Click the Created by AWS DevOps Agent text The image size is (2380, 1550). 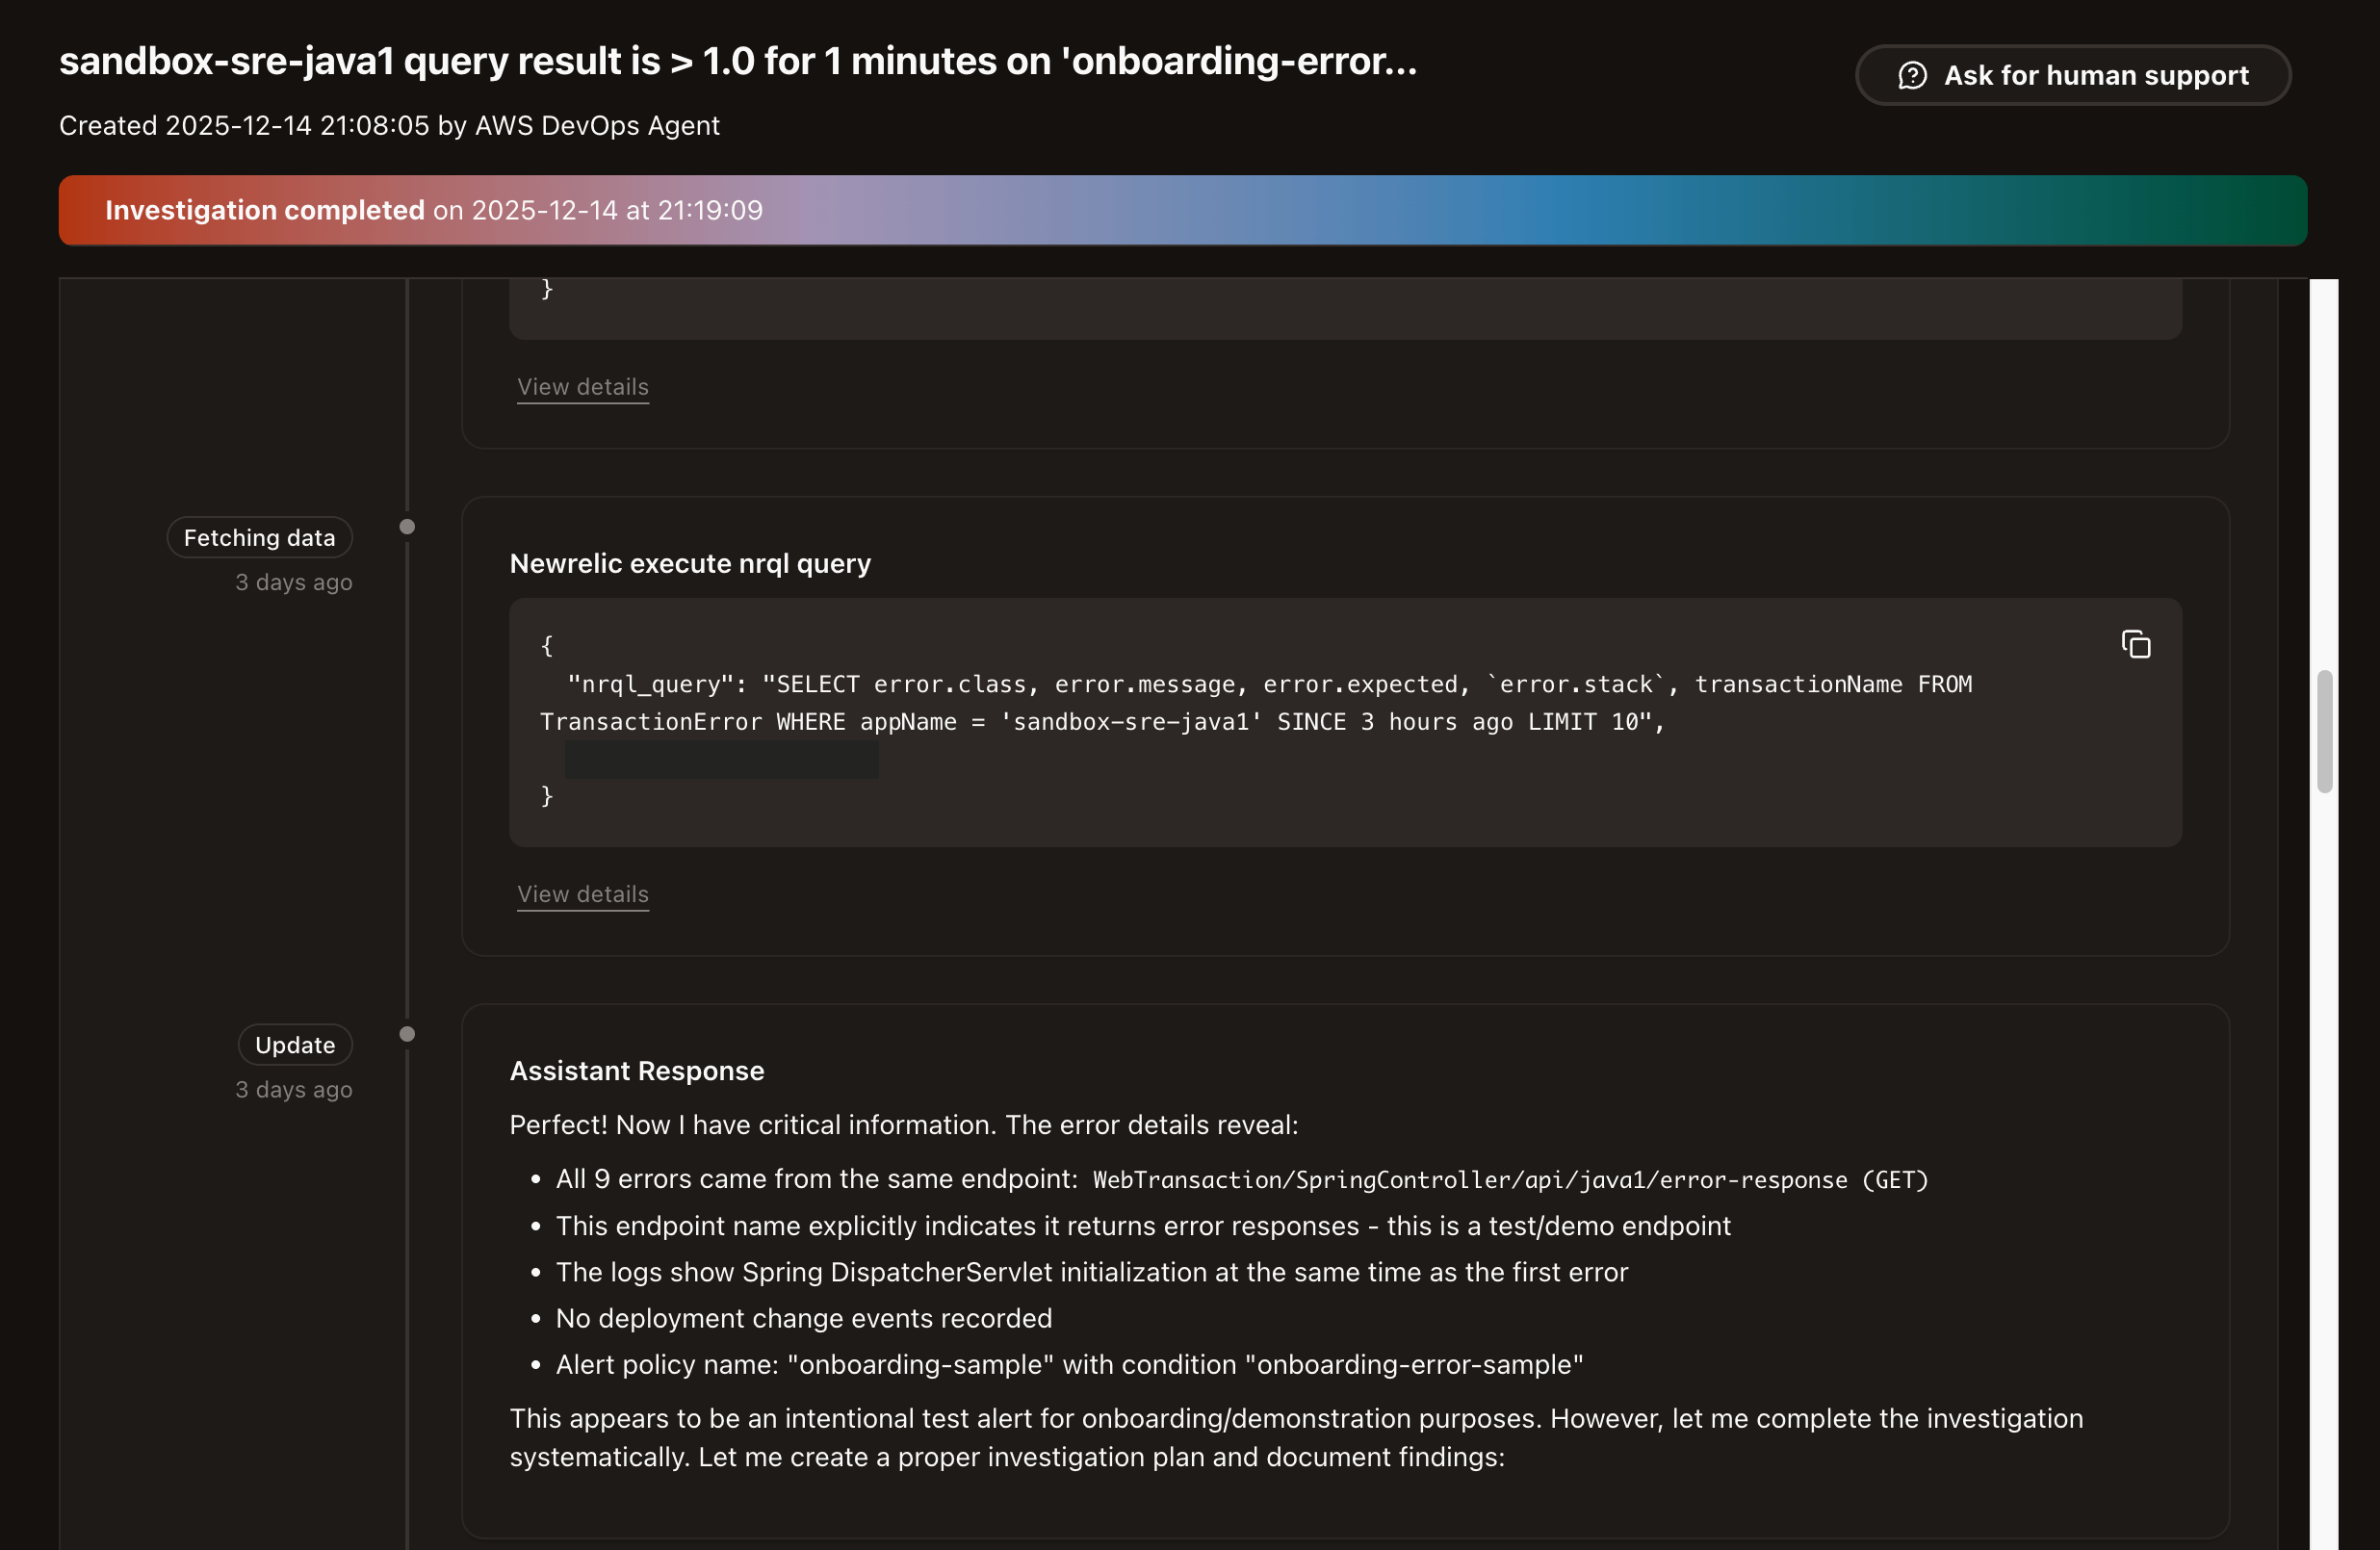click(x=389, y=125)
